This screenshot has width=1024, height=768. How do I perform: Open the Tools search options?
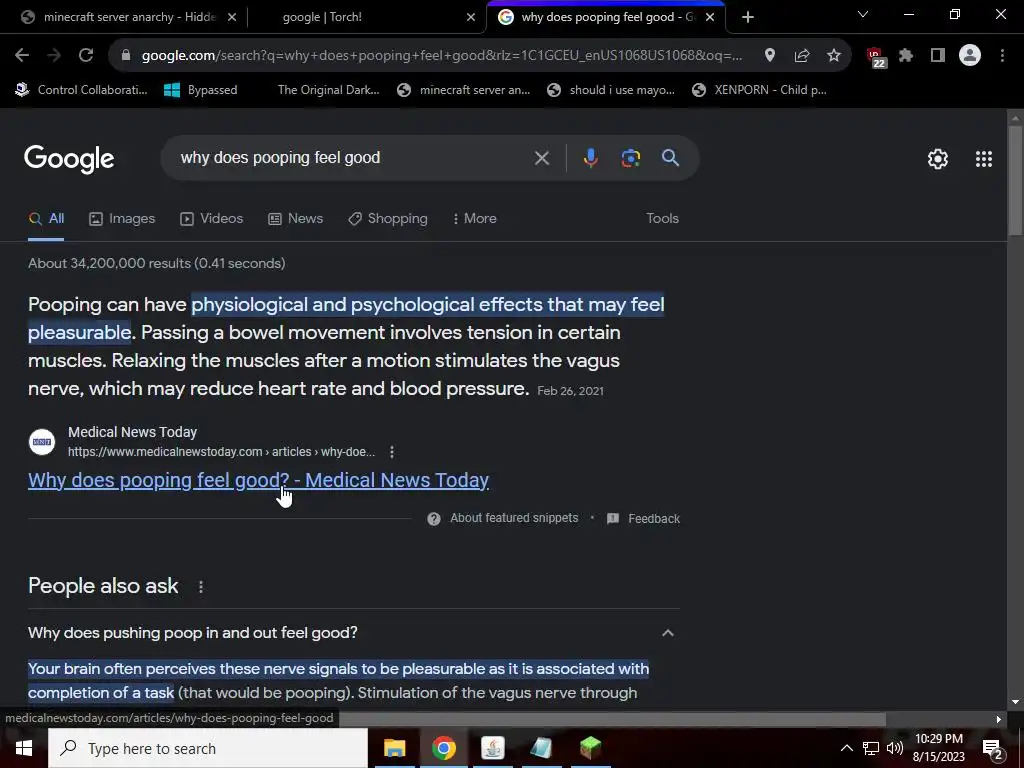[662, 219]
